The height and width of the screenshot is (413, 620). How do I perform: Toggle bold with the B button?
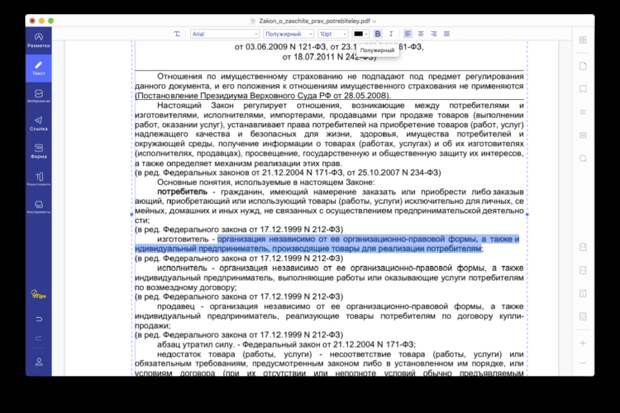tap(378, 34)
